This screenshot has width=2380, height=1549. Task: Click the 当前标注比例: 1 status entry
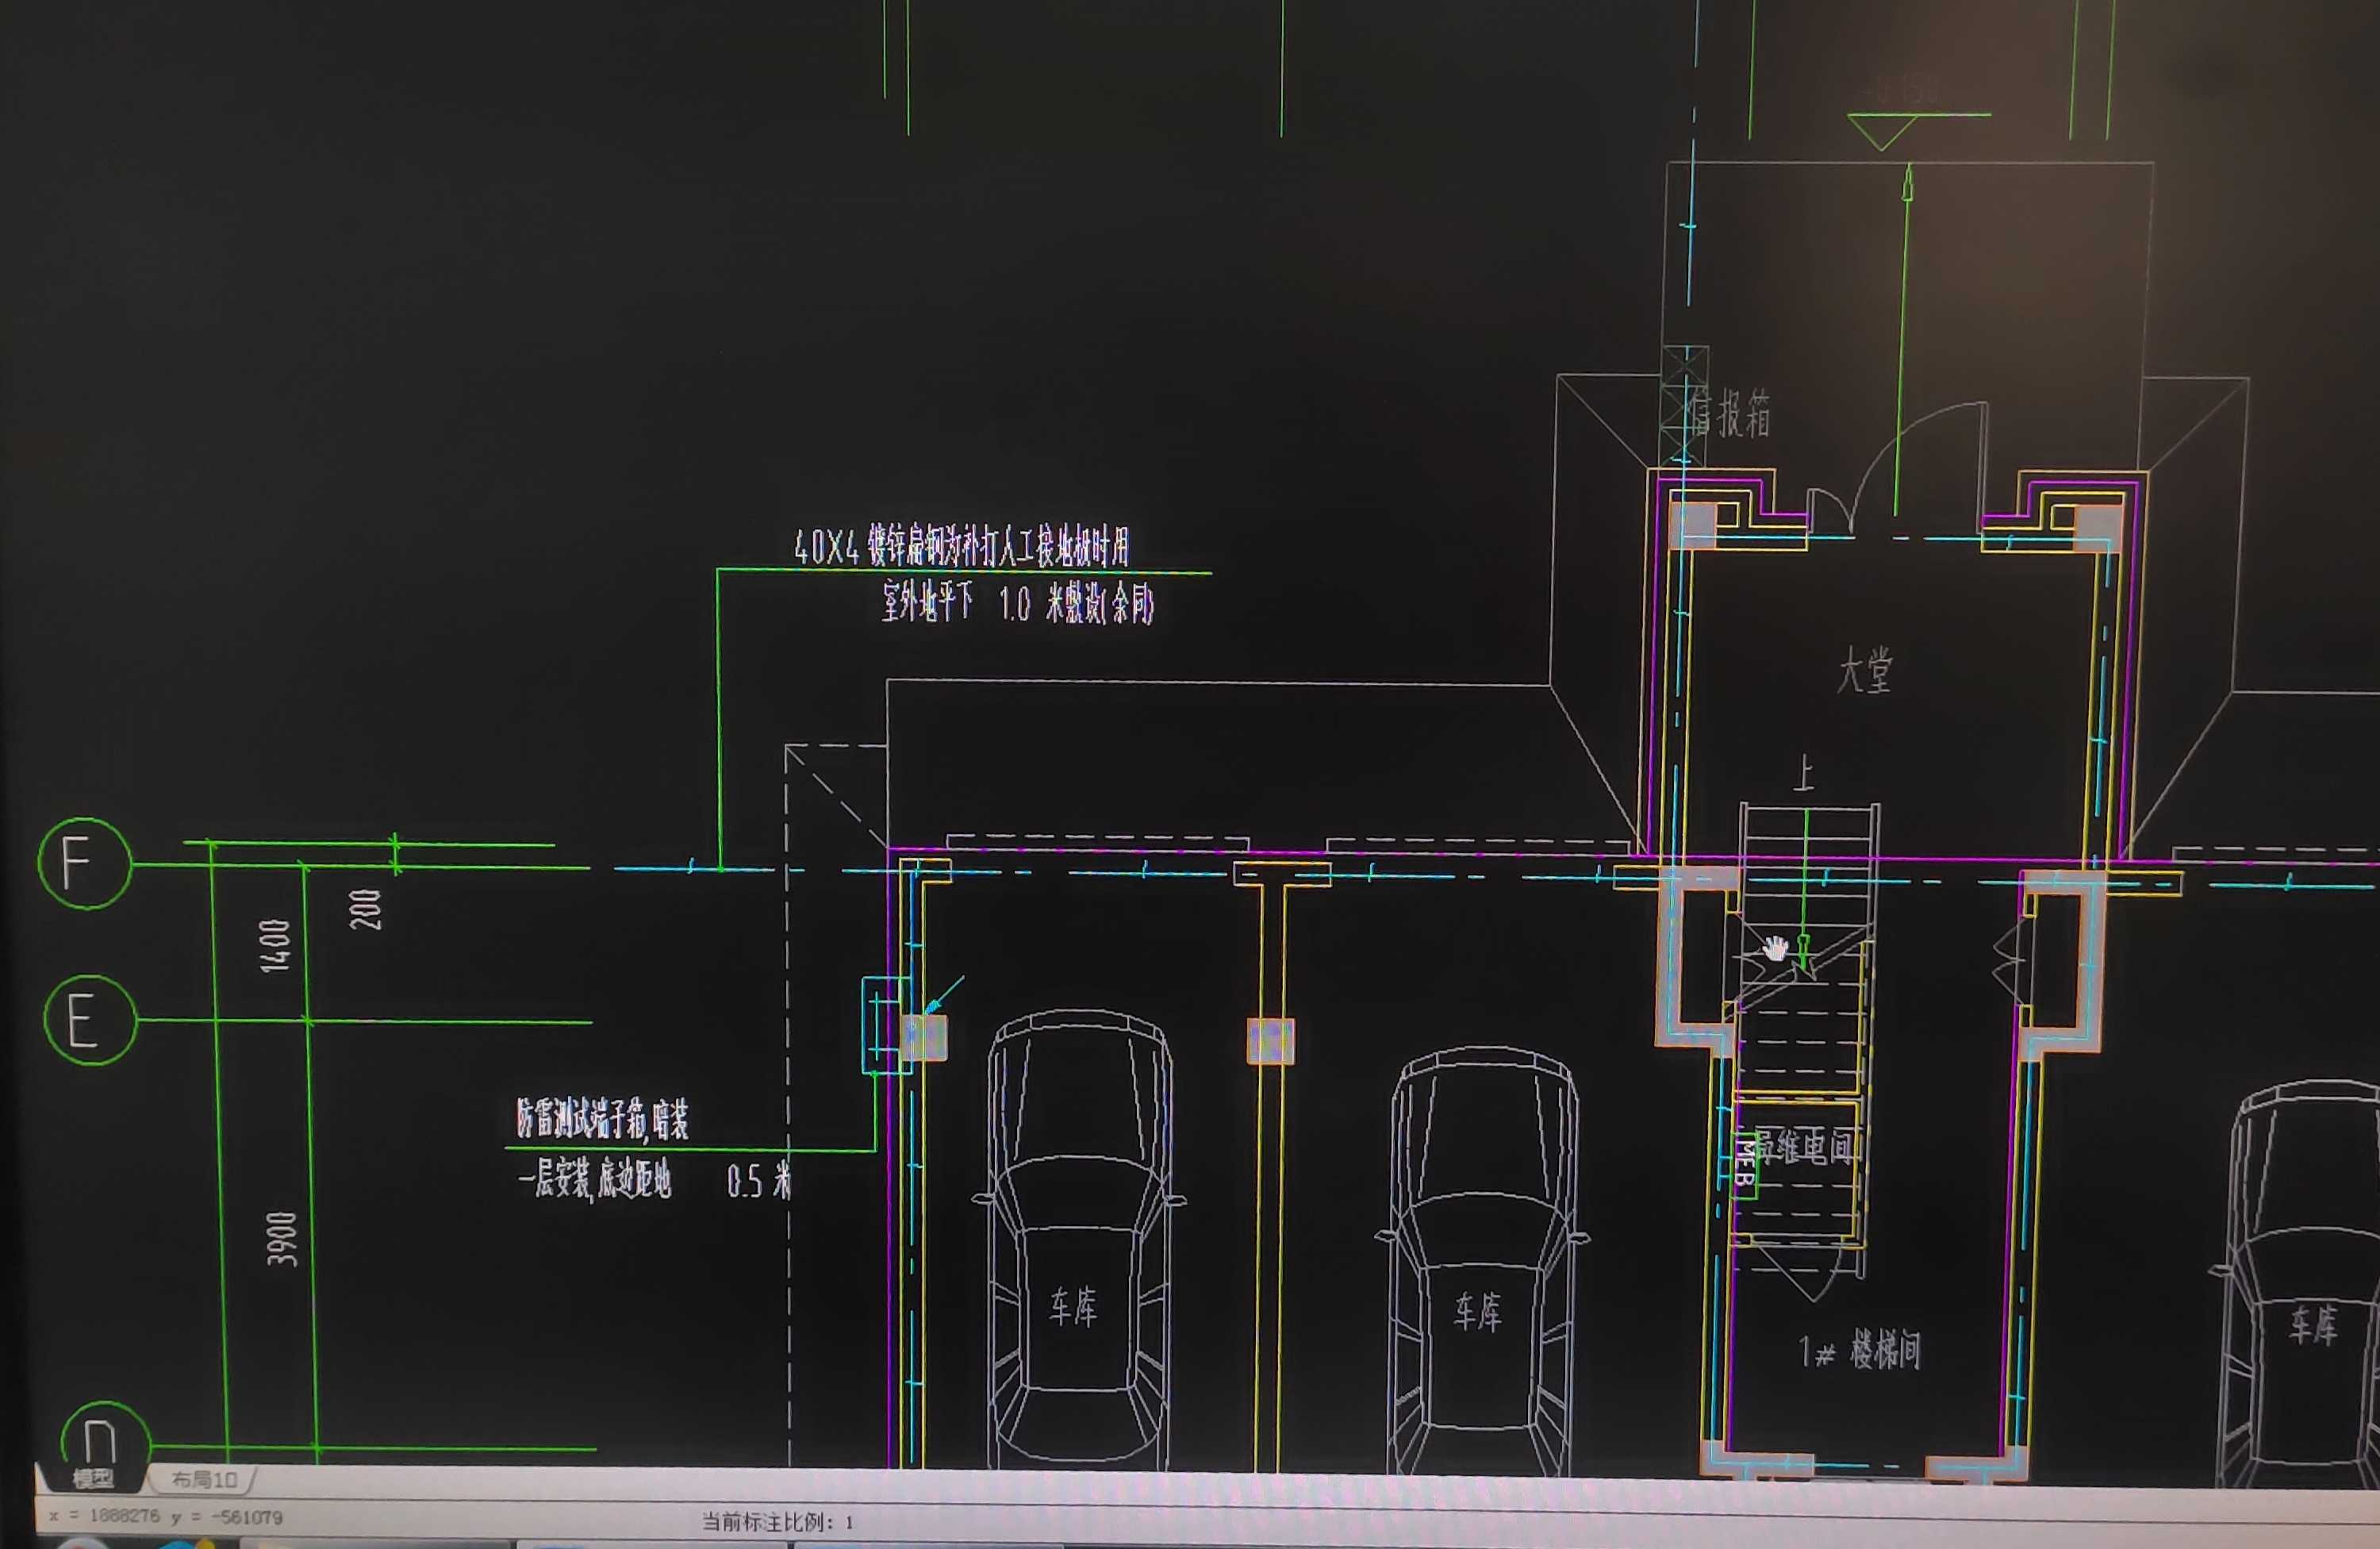point(777,1522)
